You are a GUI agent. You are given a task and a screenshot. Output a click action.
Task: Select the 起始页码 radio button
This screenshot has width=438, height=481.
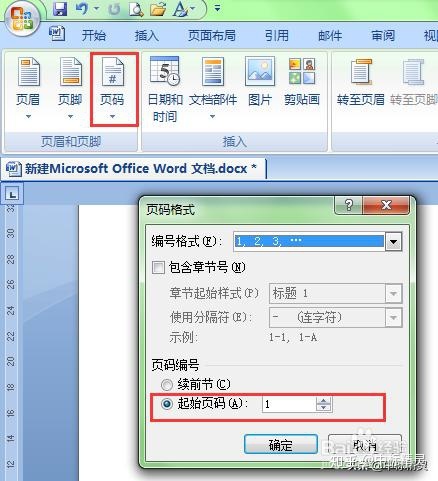point(167,404)
